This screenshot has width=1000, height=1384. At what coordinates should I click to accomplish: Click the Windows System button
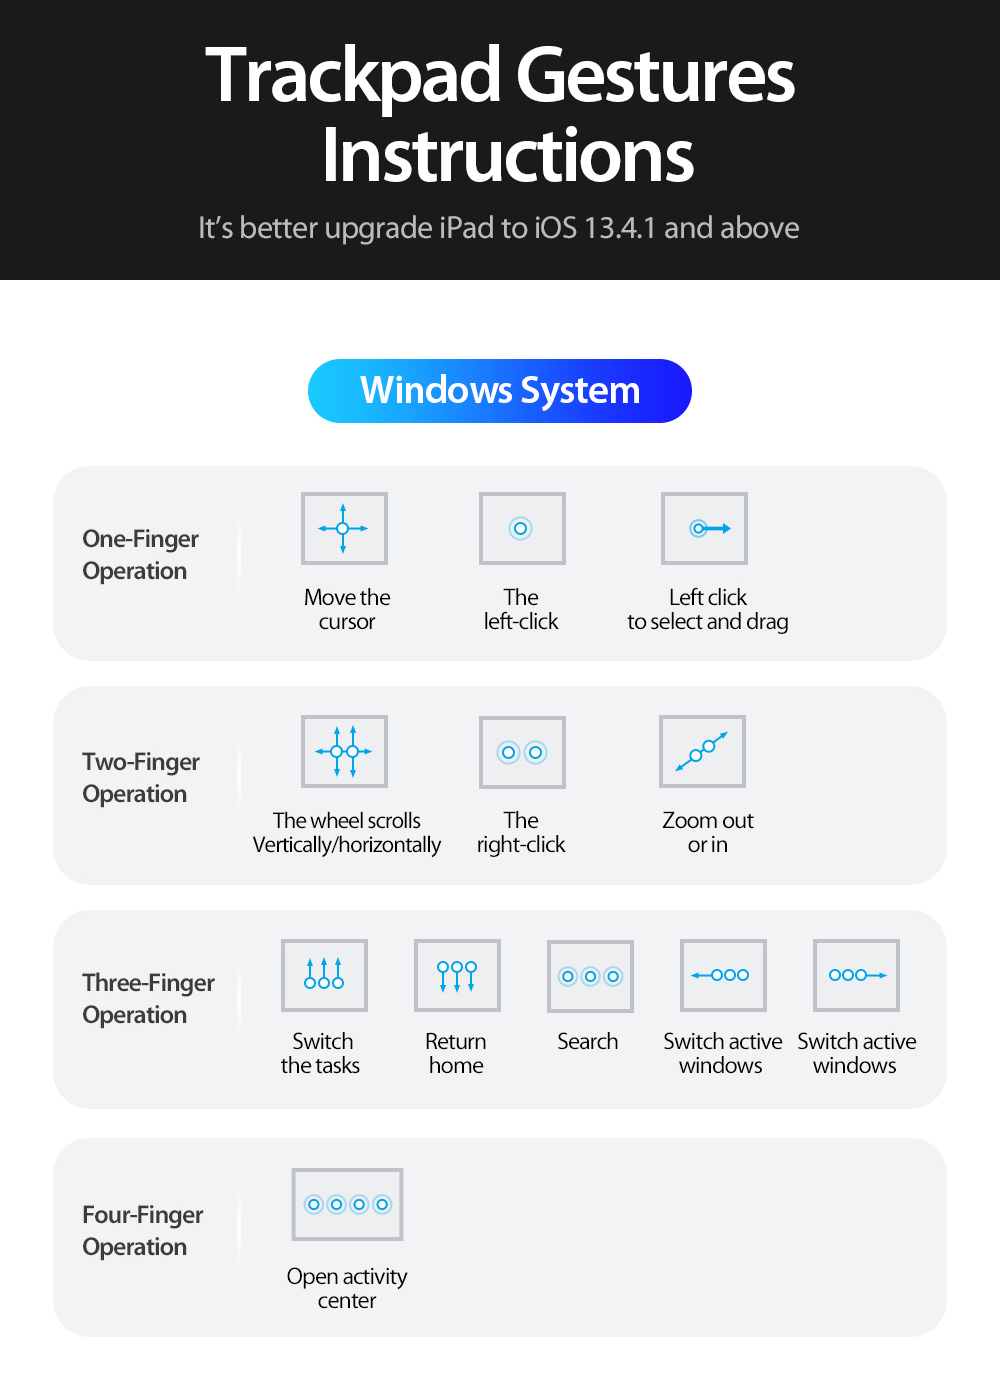point(500,391)
